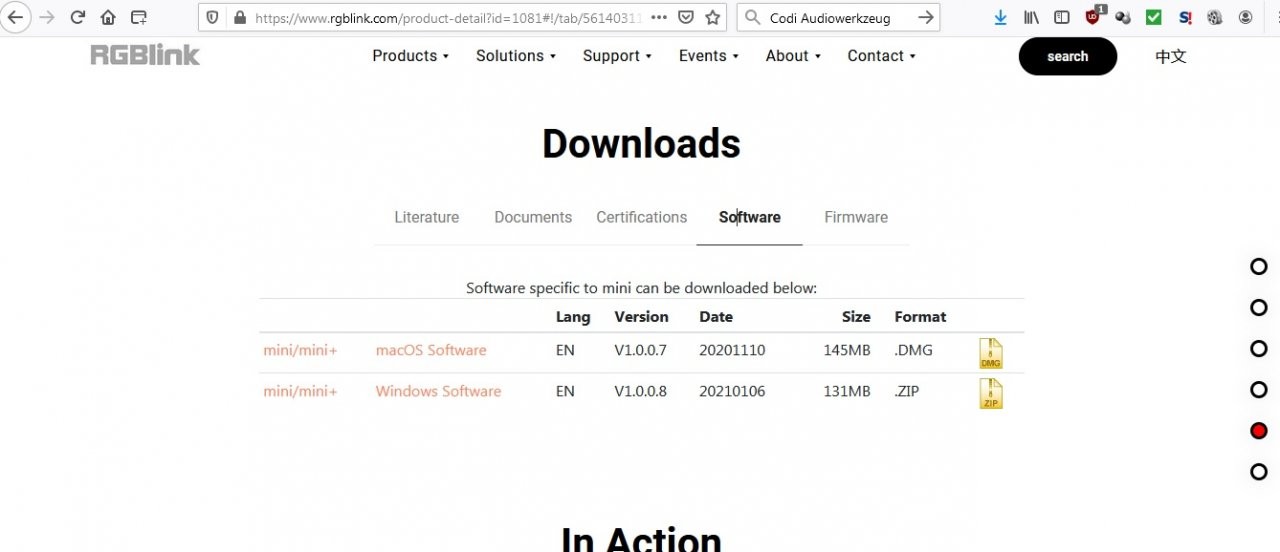The image size is (1280, 552).
Task: Save page to Pocket
Action: click(x=685, y=17)
